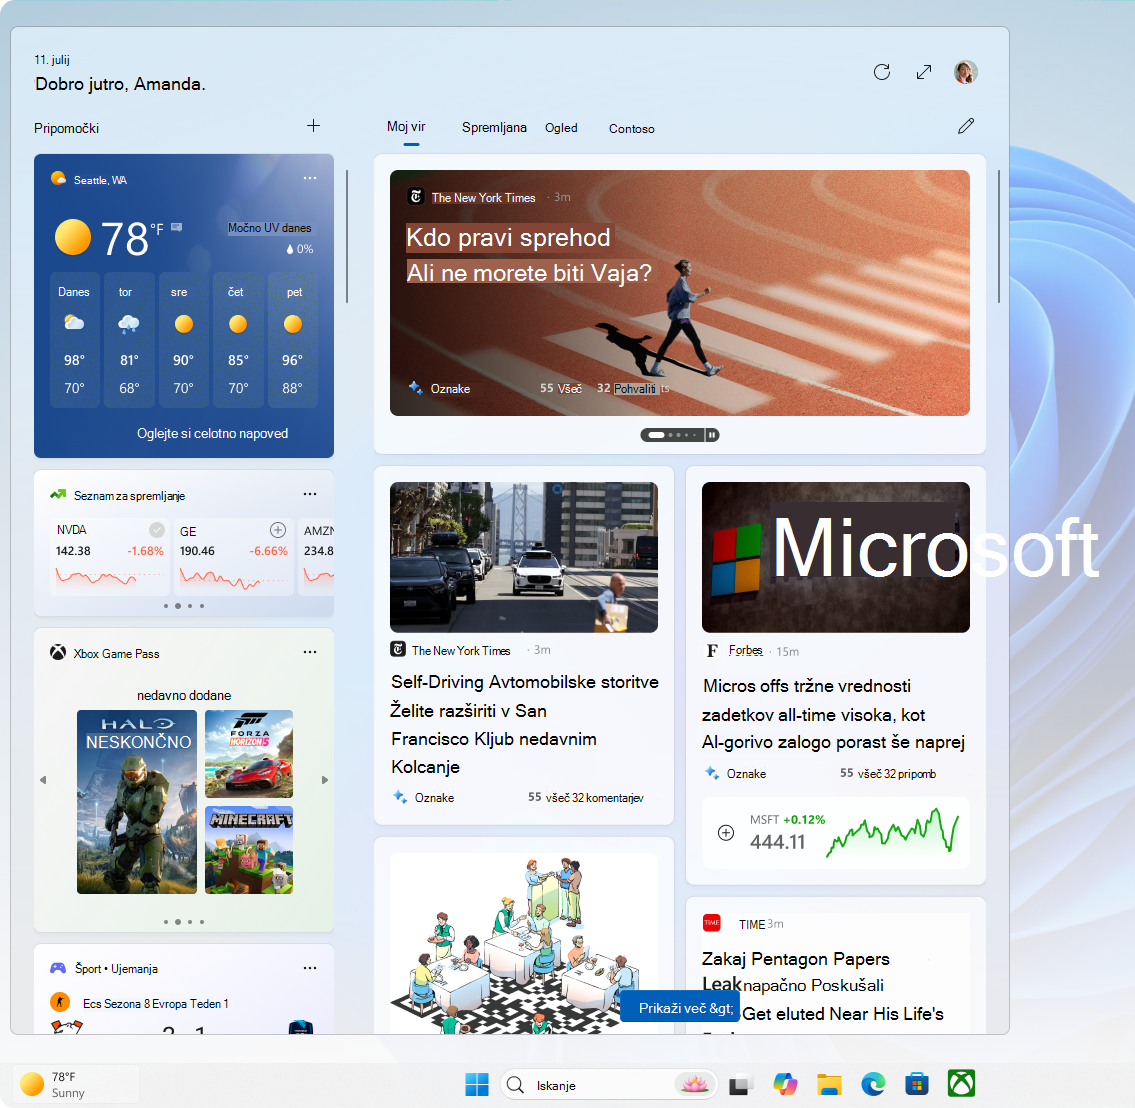Open Task View on taskbar

pos(740,1085)
